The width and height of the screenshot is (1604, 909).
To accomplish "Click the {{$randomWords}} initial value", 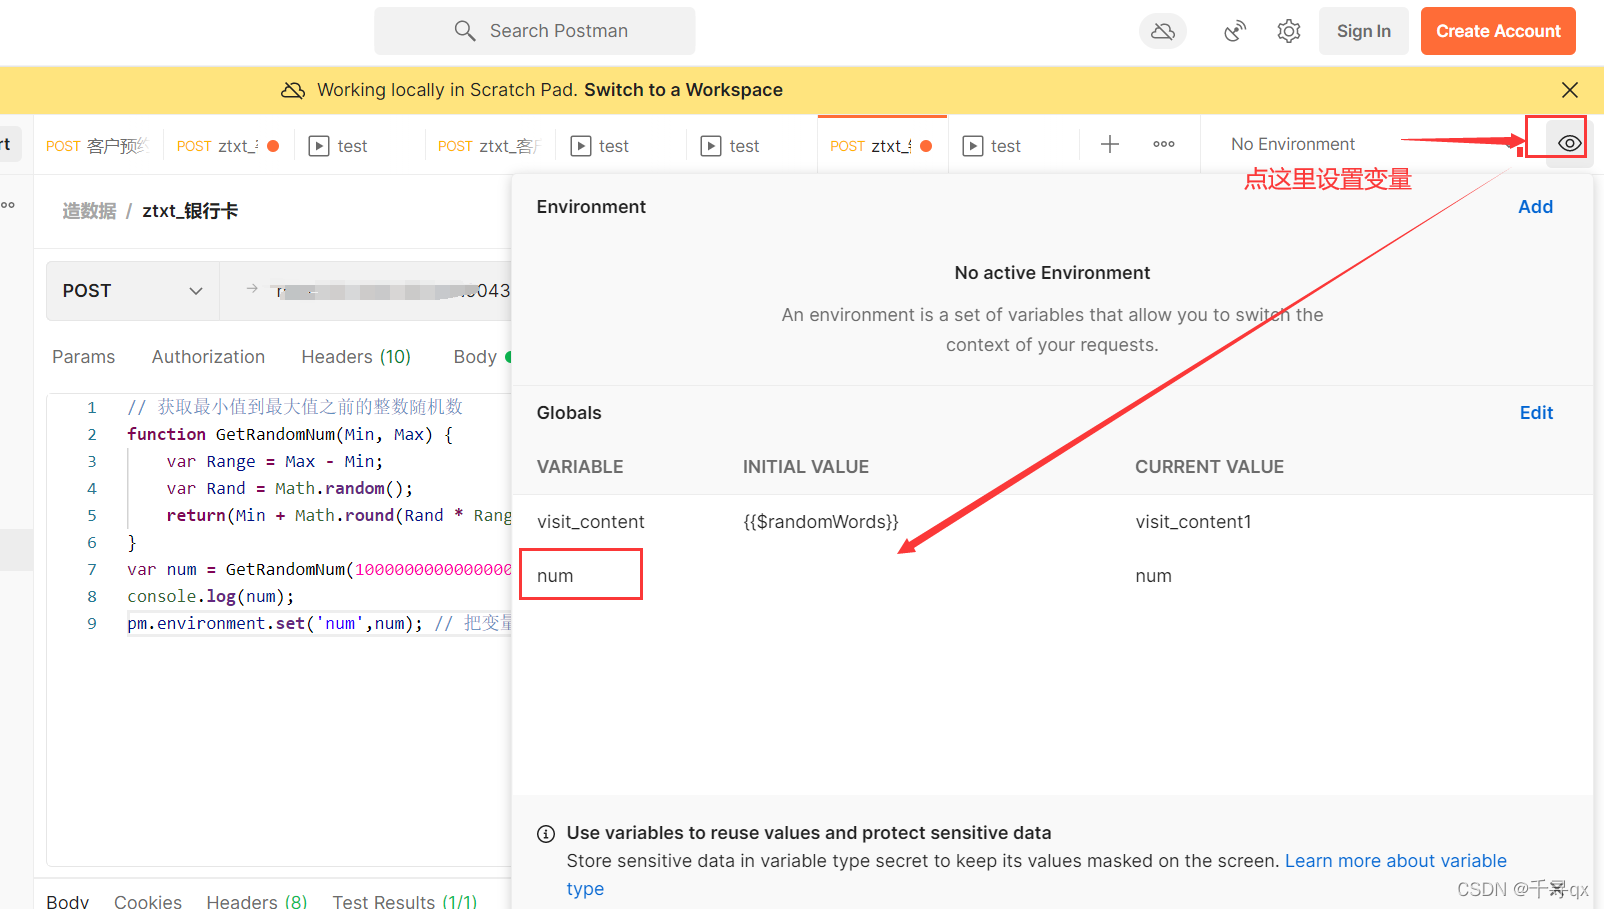I will (821, 522).
